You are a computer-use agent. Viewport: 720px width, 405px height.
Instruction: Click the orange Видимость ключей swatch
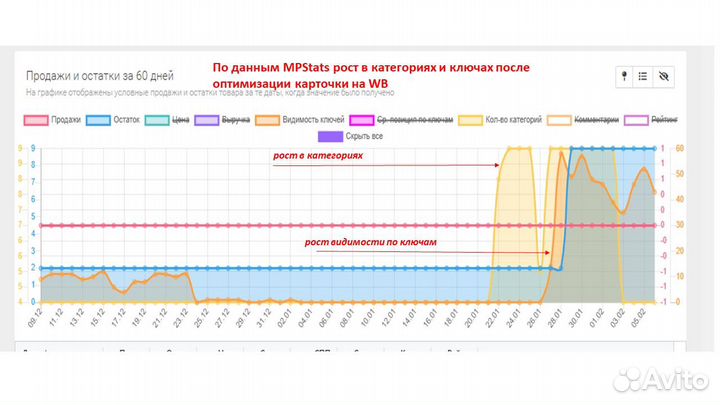point(267,120)
